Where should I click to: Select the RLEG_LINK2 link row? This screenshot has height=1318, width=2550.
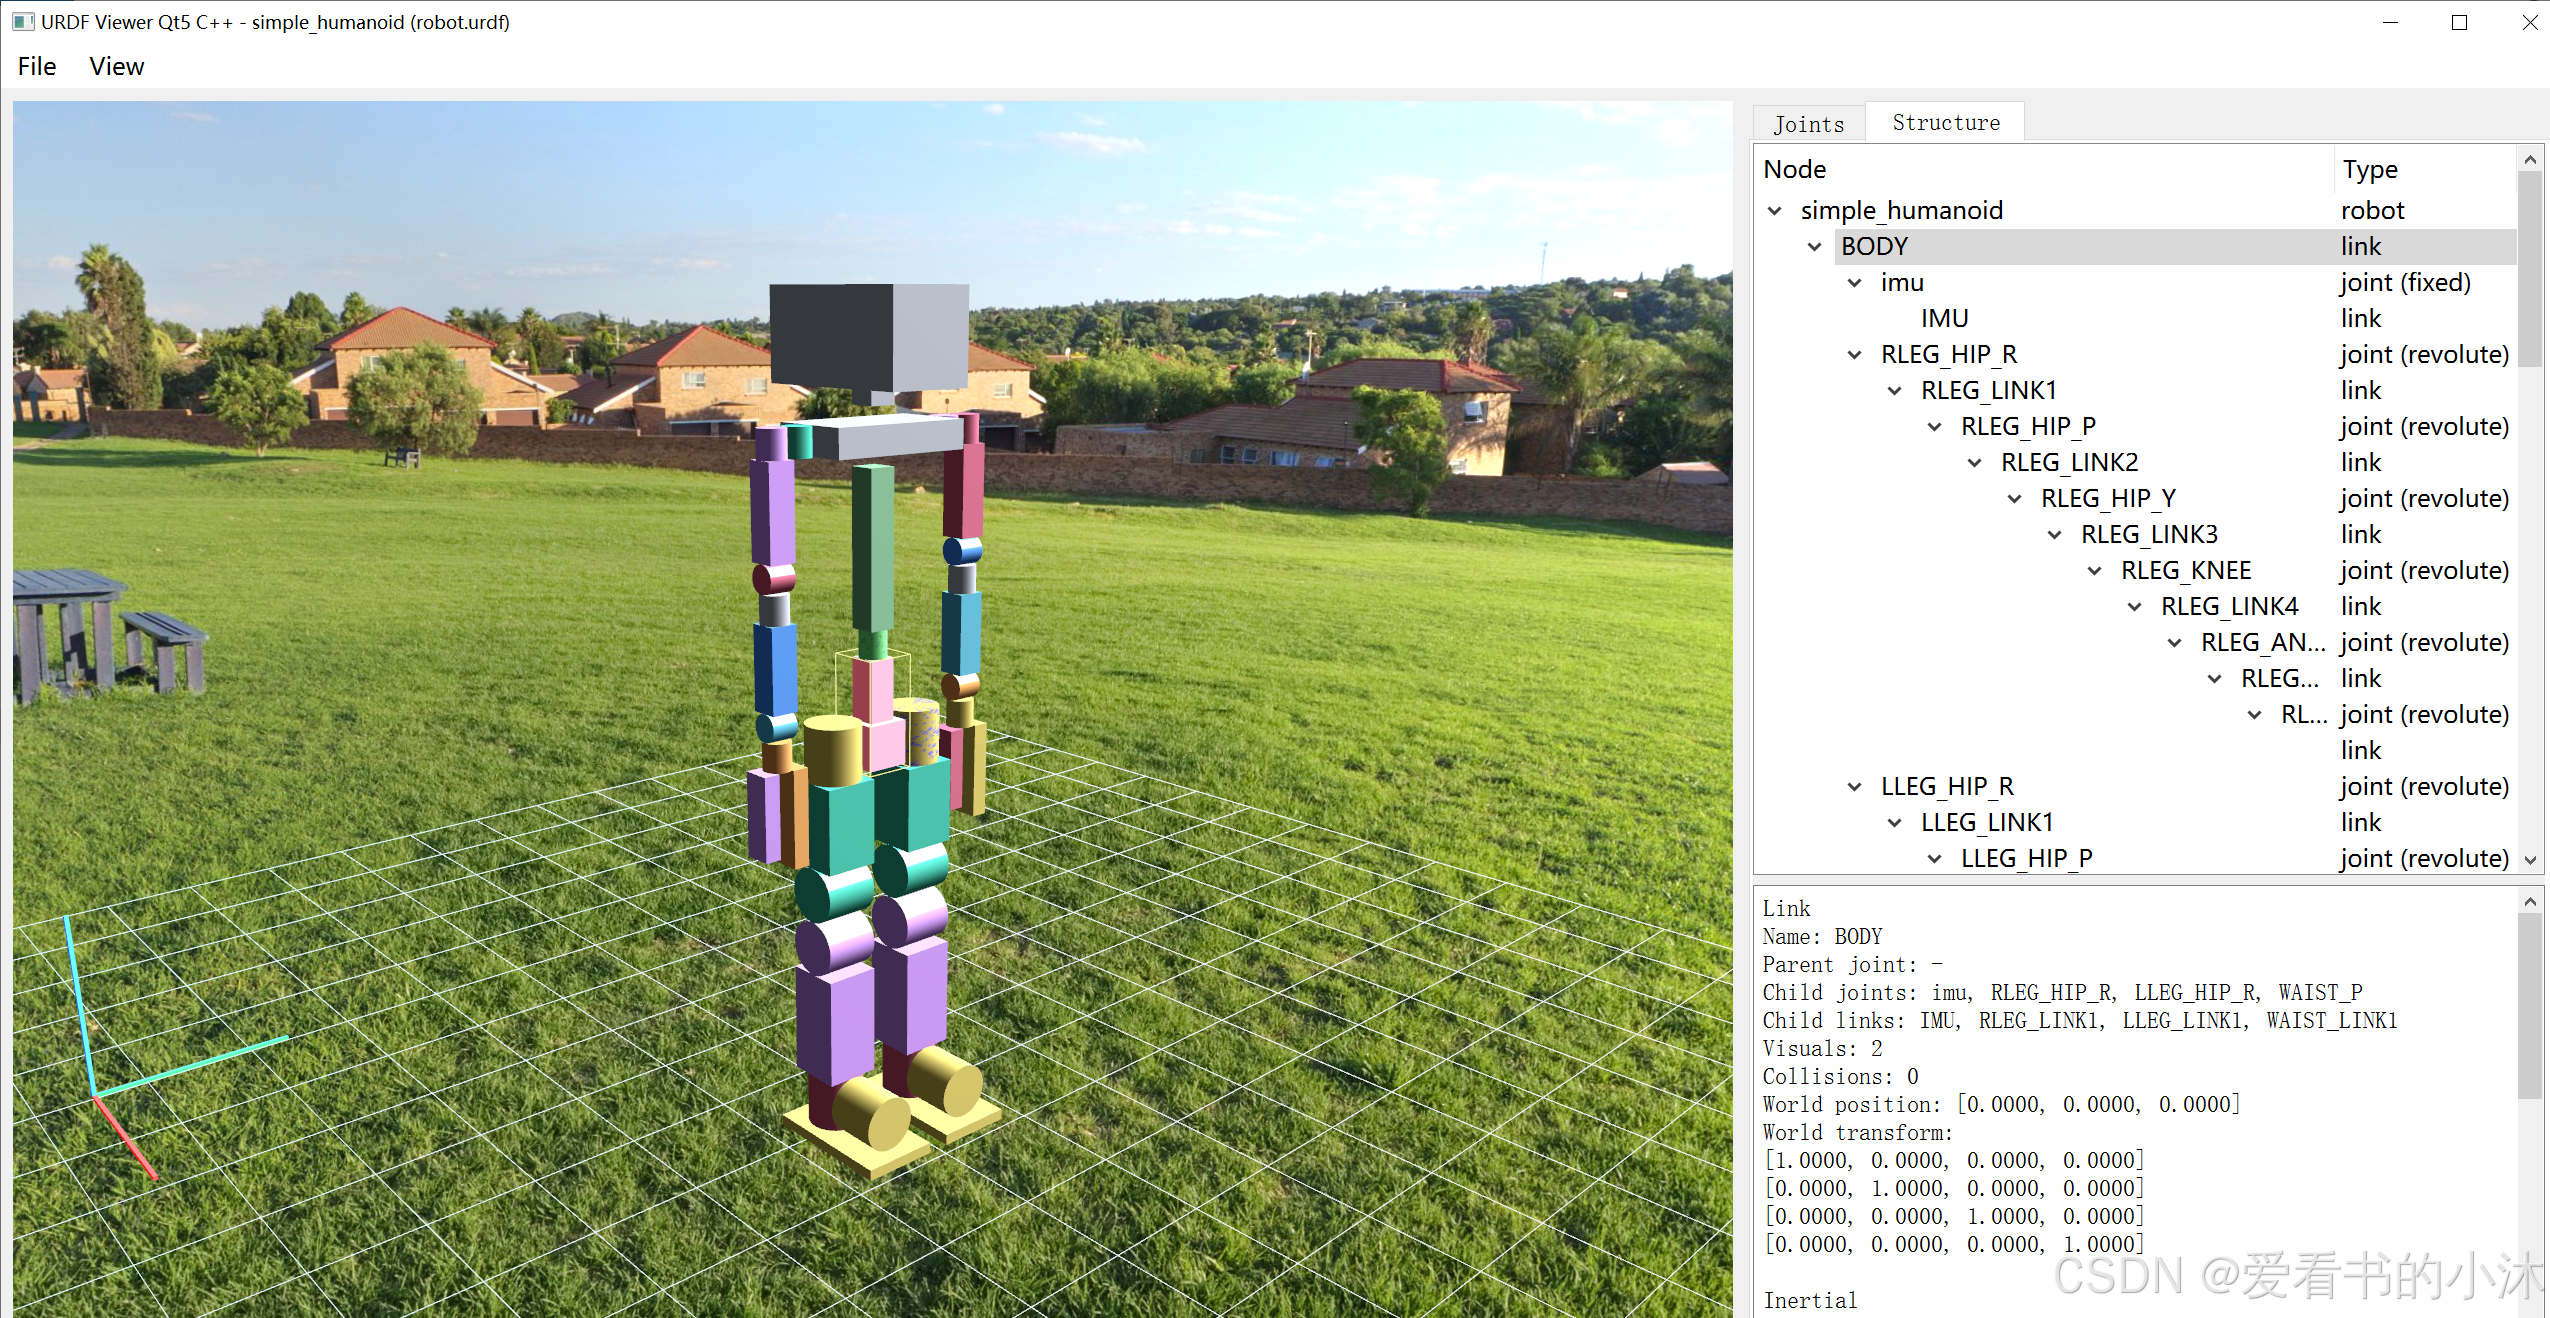(2136, 463)
